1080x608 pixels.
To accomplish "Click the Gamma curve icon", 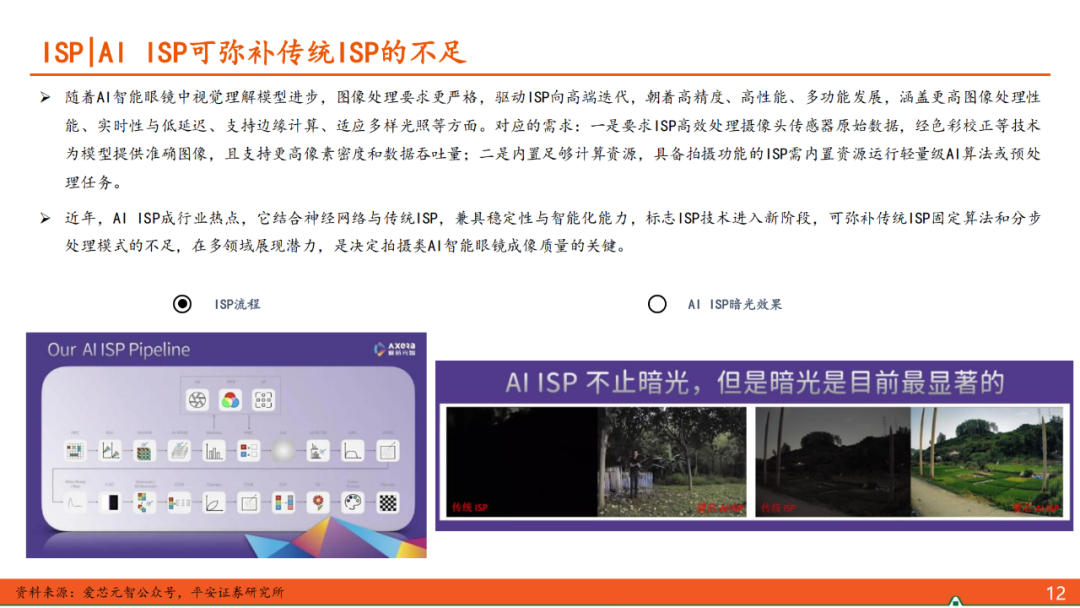I will [x=214, y=503].
